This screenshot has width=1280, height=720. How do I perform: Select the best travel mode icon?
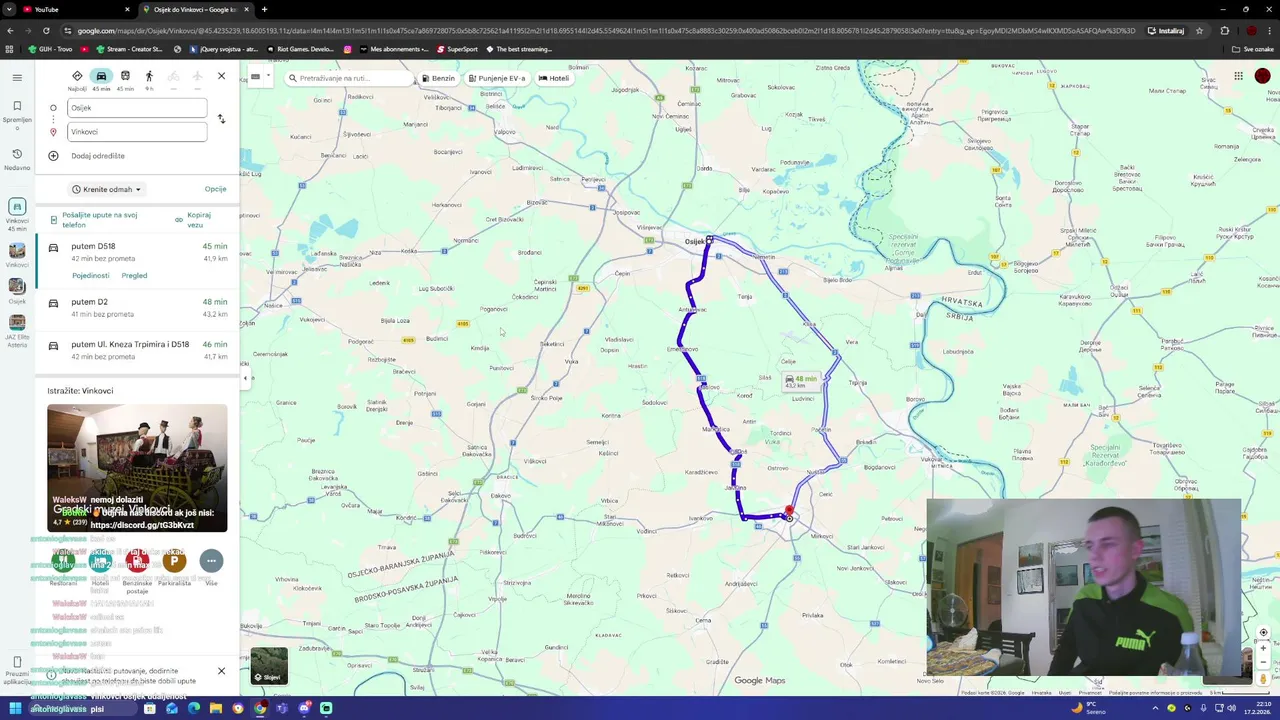[77, 78]
